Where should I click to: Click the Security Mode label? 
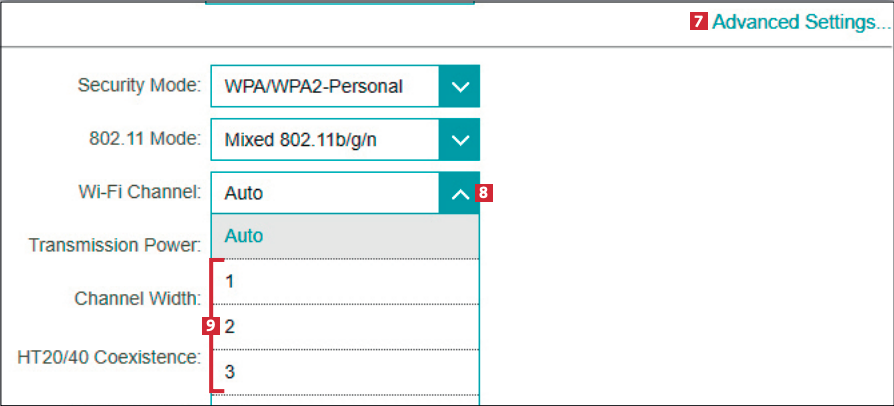click(x=139, y=85)
